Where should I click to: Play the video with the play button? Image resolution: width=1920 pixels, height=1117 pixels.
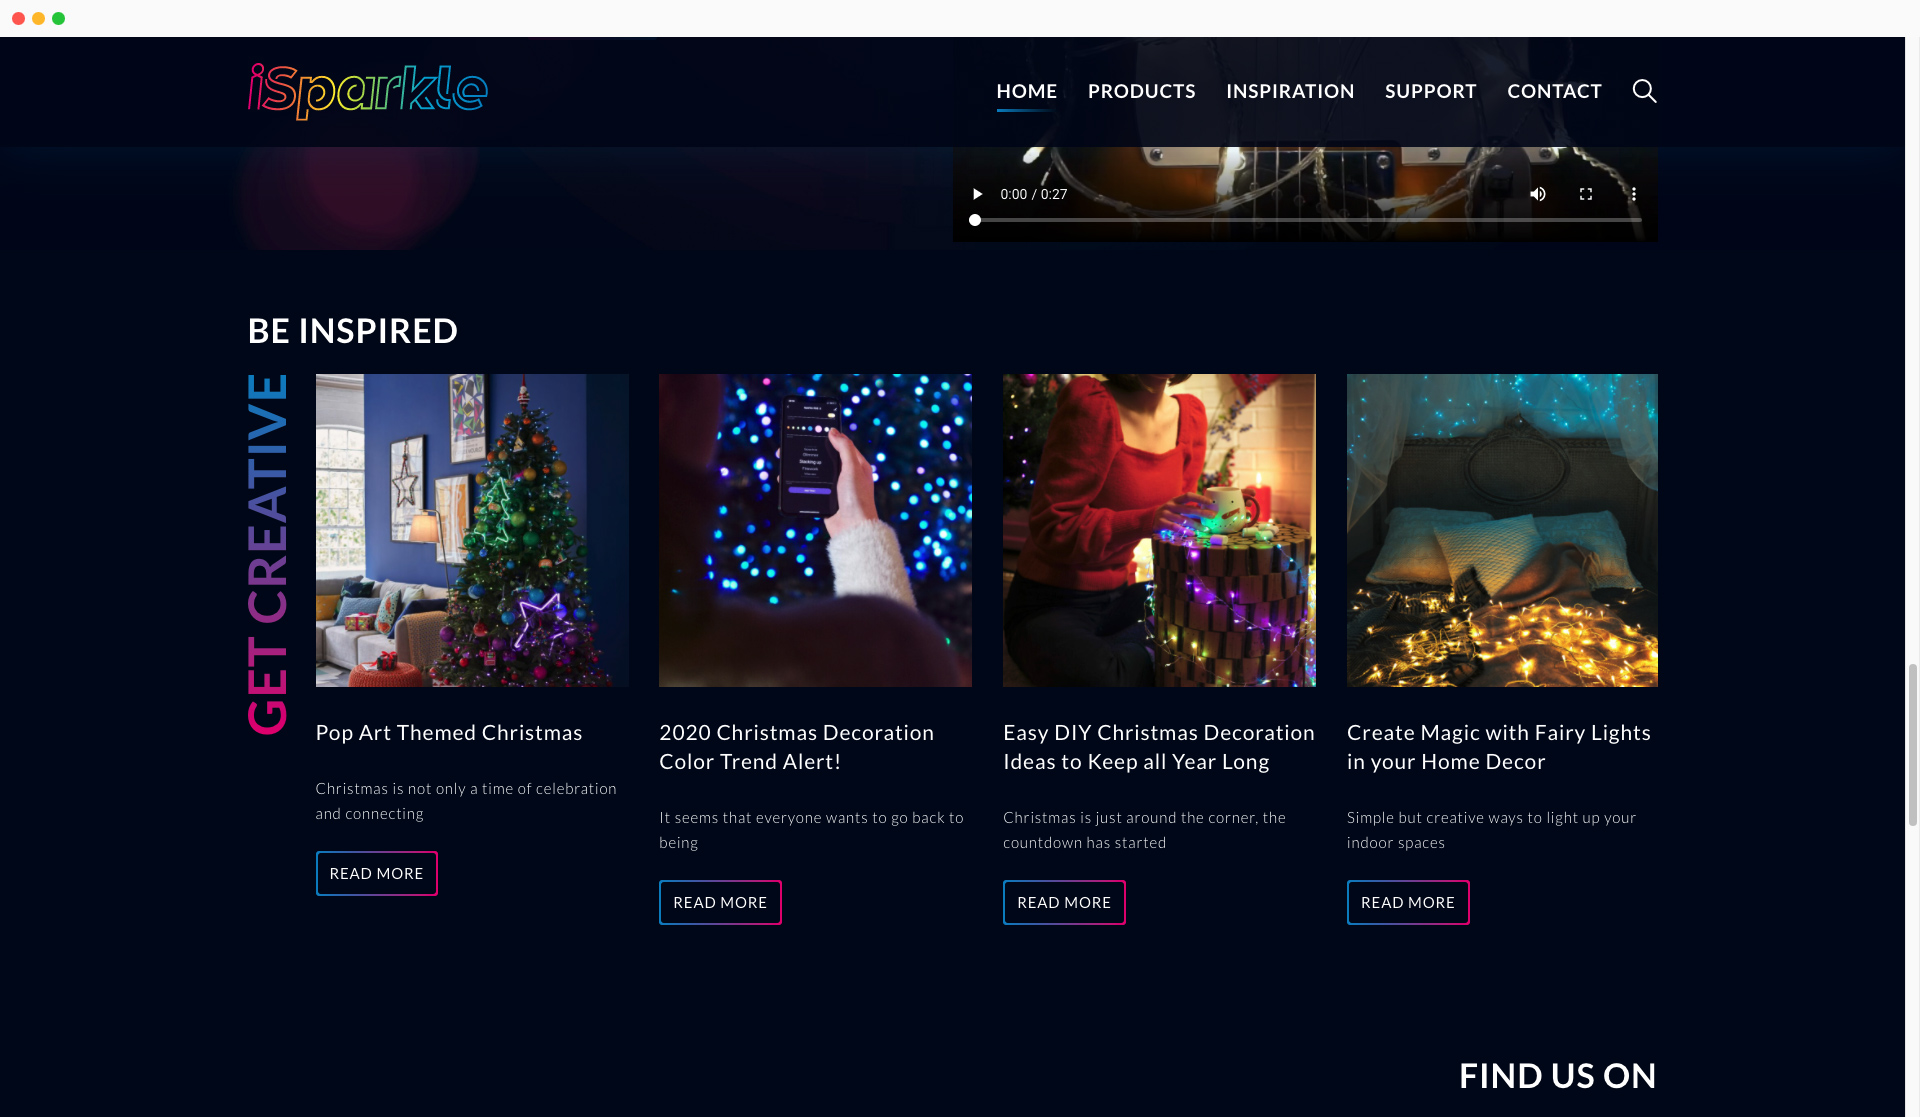[977, 194]
